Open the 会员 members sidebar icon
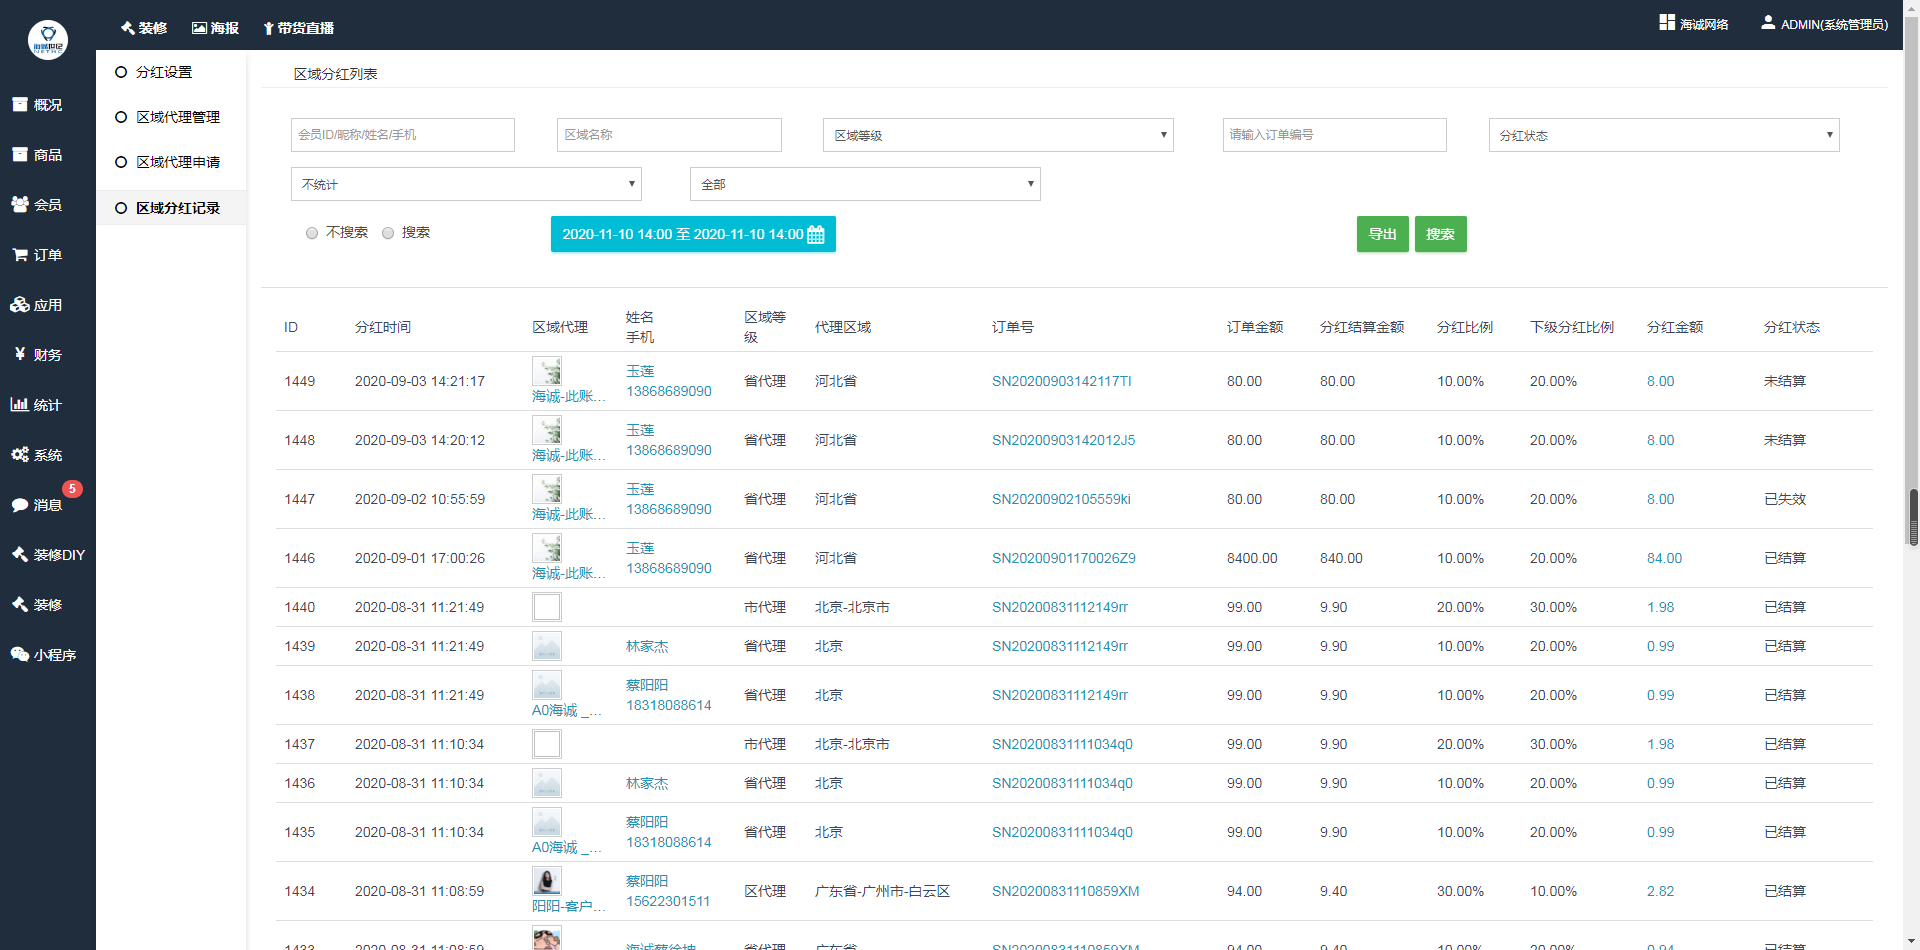 click(x=20, y=205)
